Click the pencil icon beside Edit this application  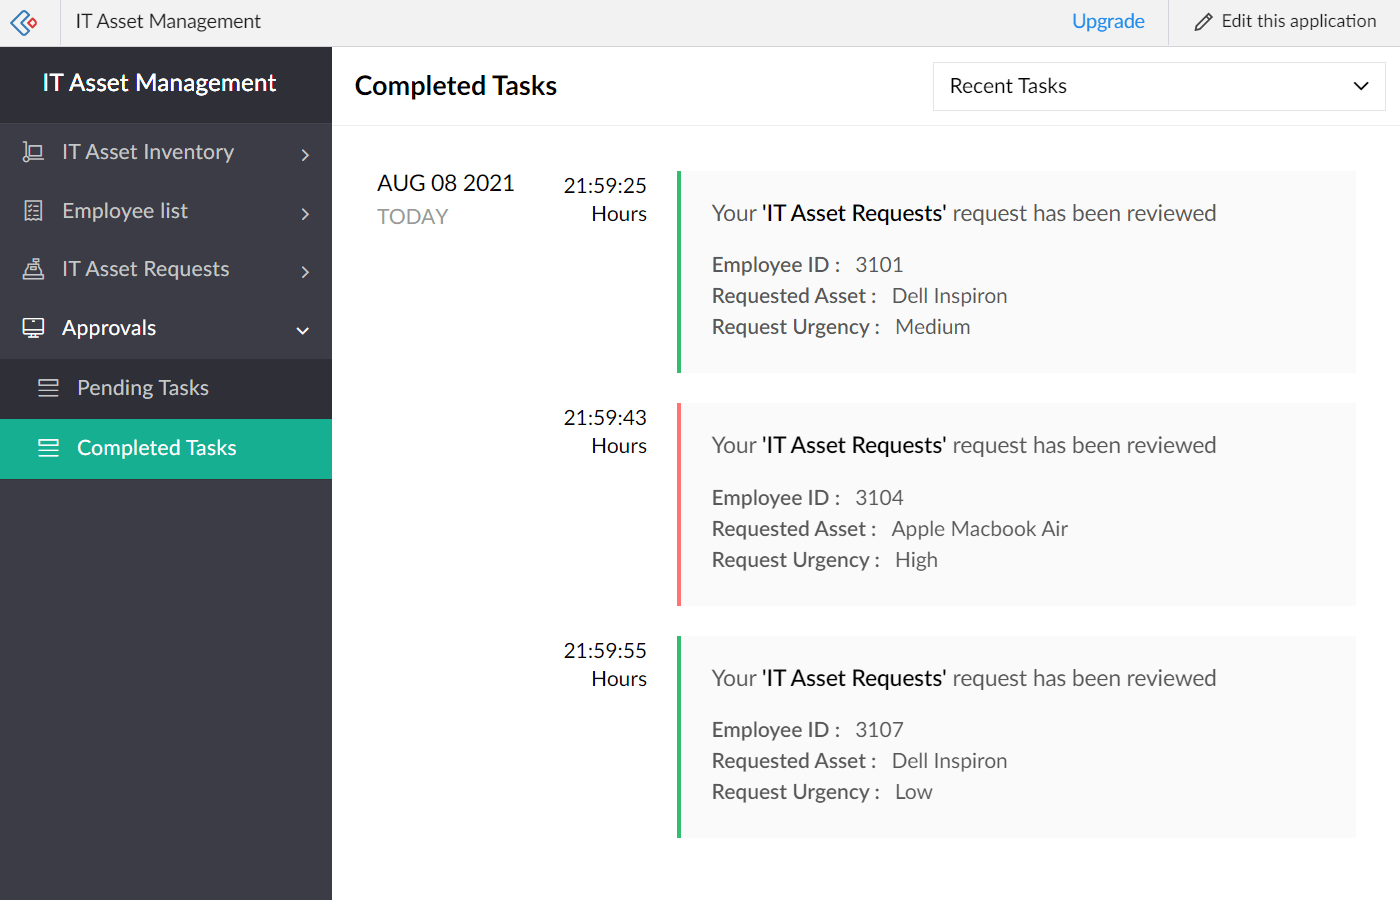pos(1203,20)
